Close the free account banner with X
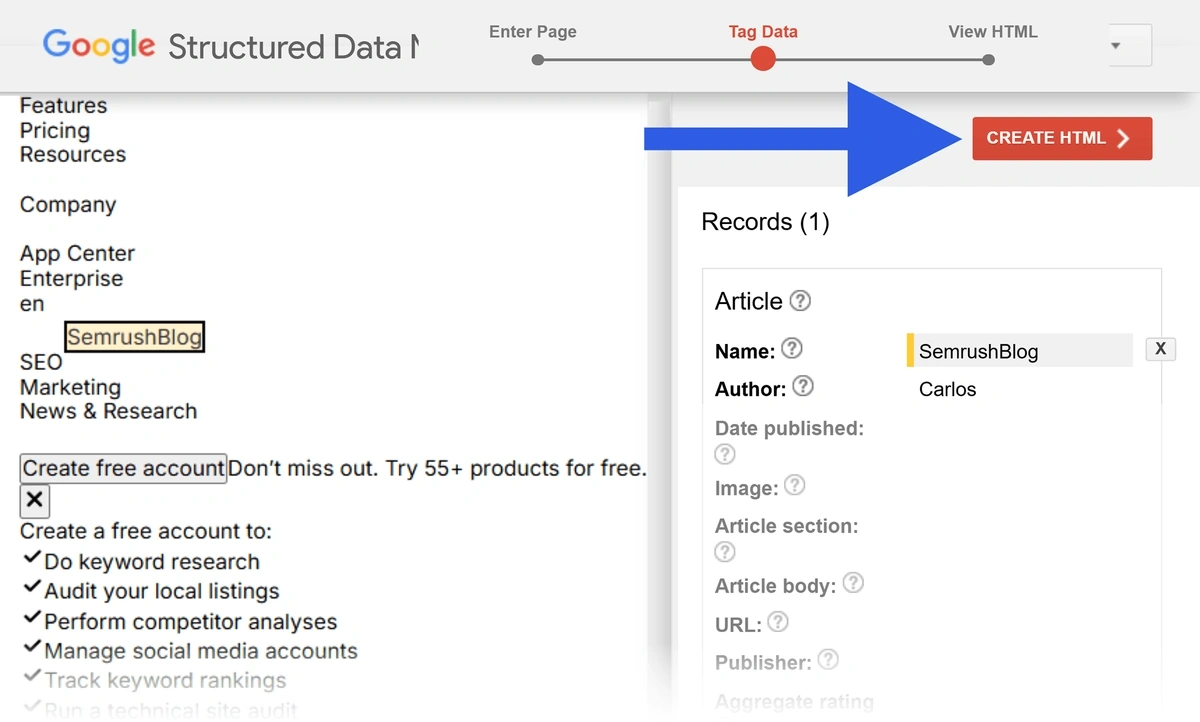This screenshot has height=722, width=1200. point(35,500)
